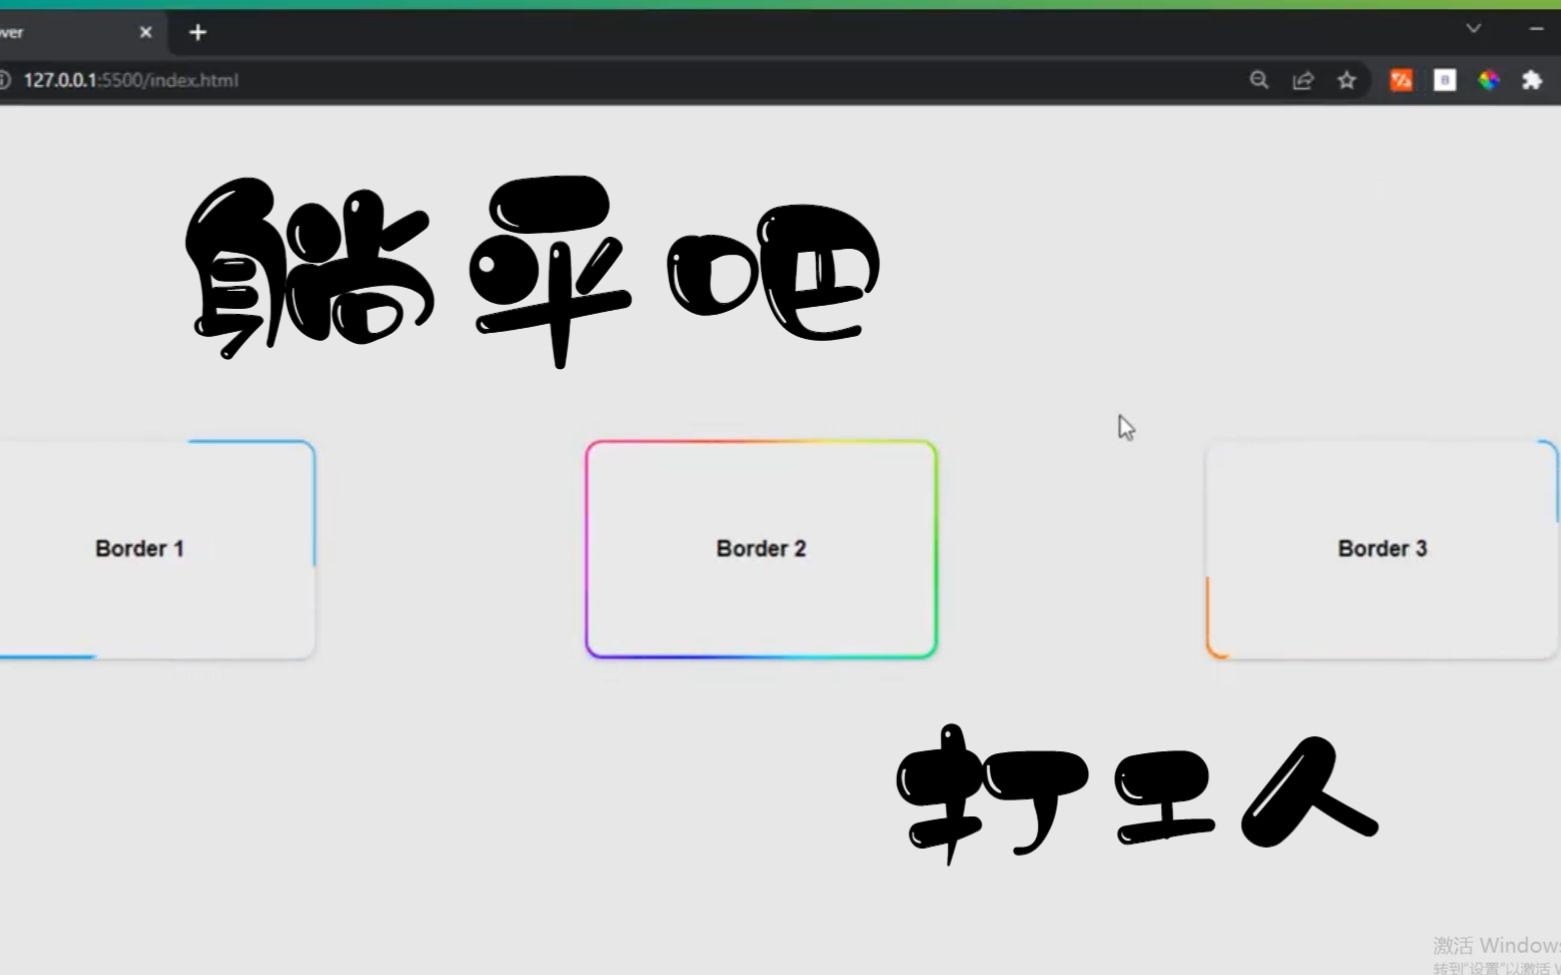This screenshot has width=1561, height=975.
Task: Open the browser tab search chevron
Action: coord(1473,29)
